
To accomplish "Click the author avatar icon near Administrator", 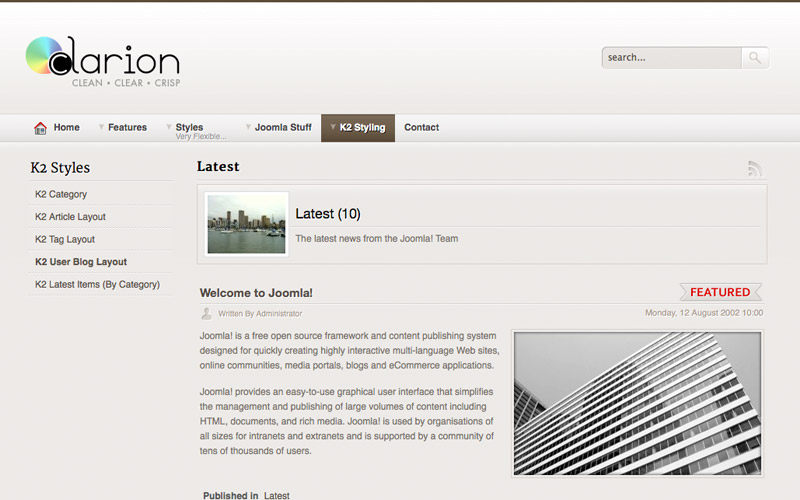I will (206, 313).
